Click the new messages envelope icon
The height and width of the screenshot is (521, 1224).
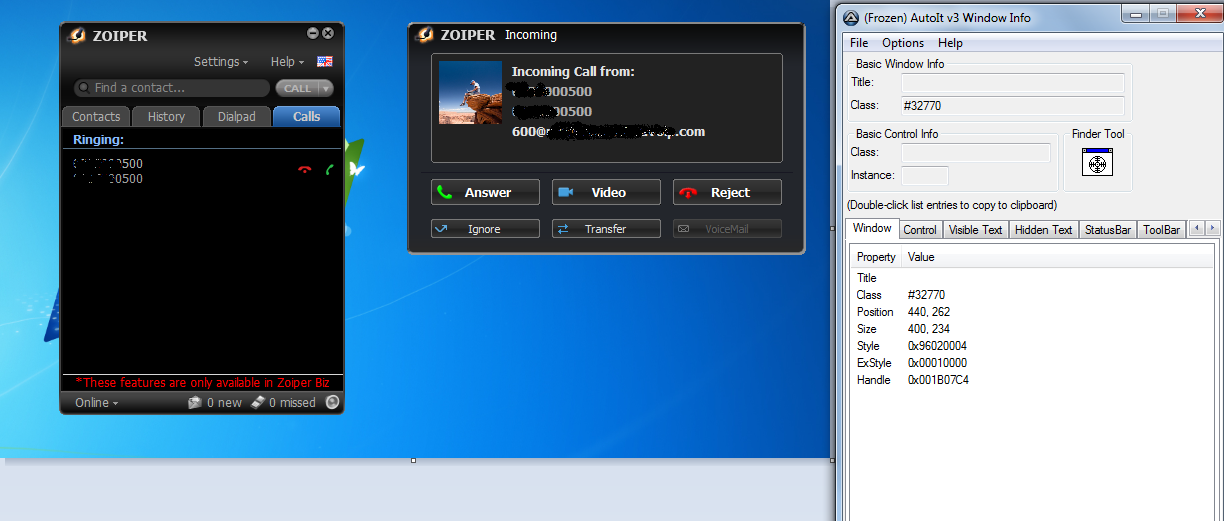[x=195, y=403]
